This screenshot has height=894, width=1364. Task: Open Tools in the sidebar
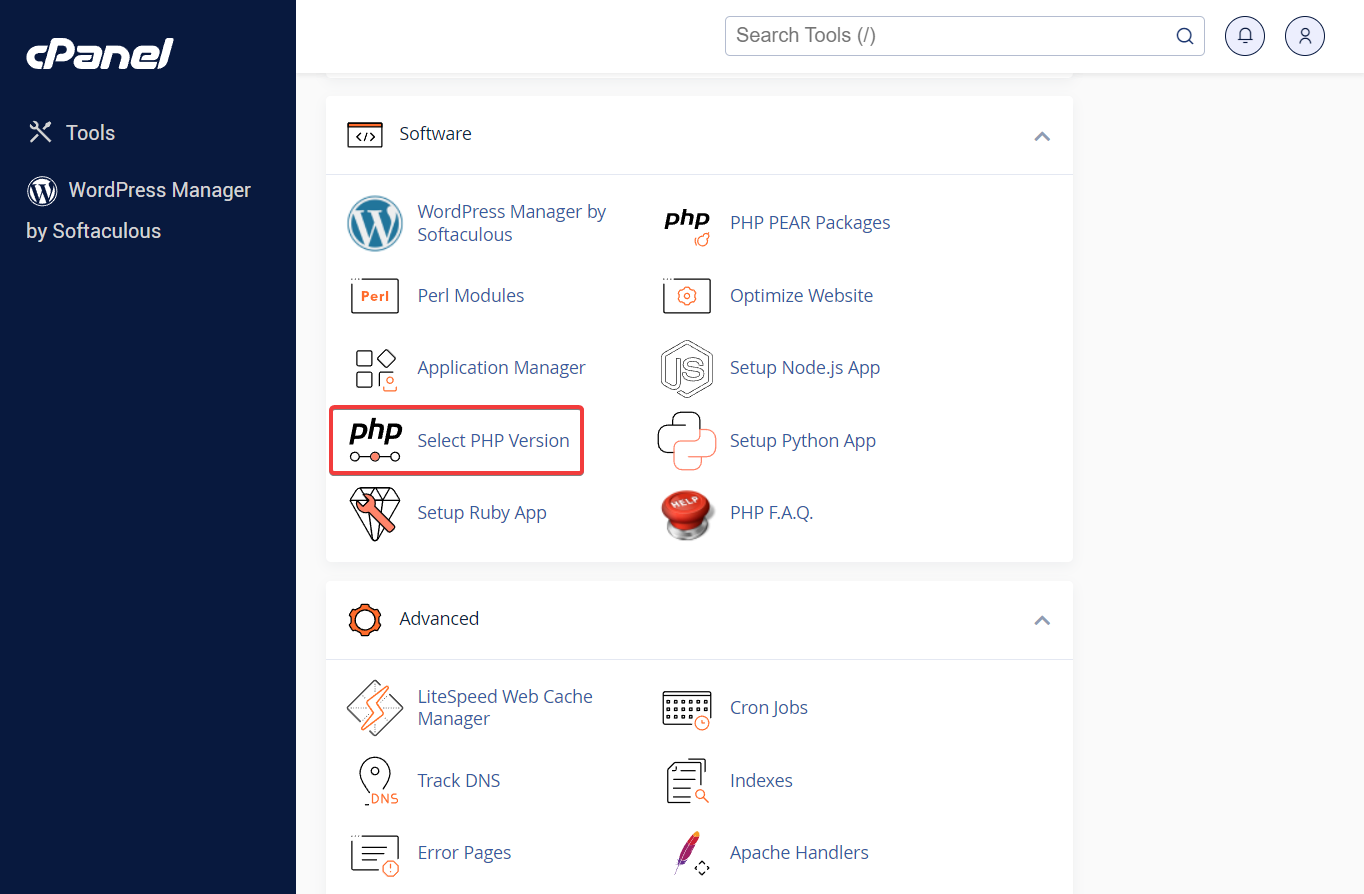[72, 133]
